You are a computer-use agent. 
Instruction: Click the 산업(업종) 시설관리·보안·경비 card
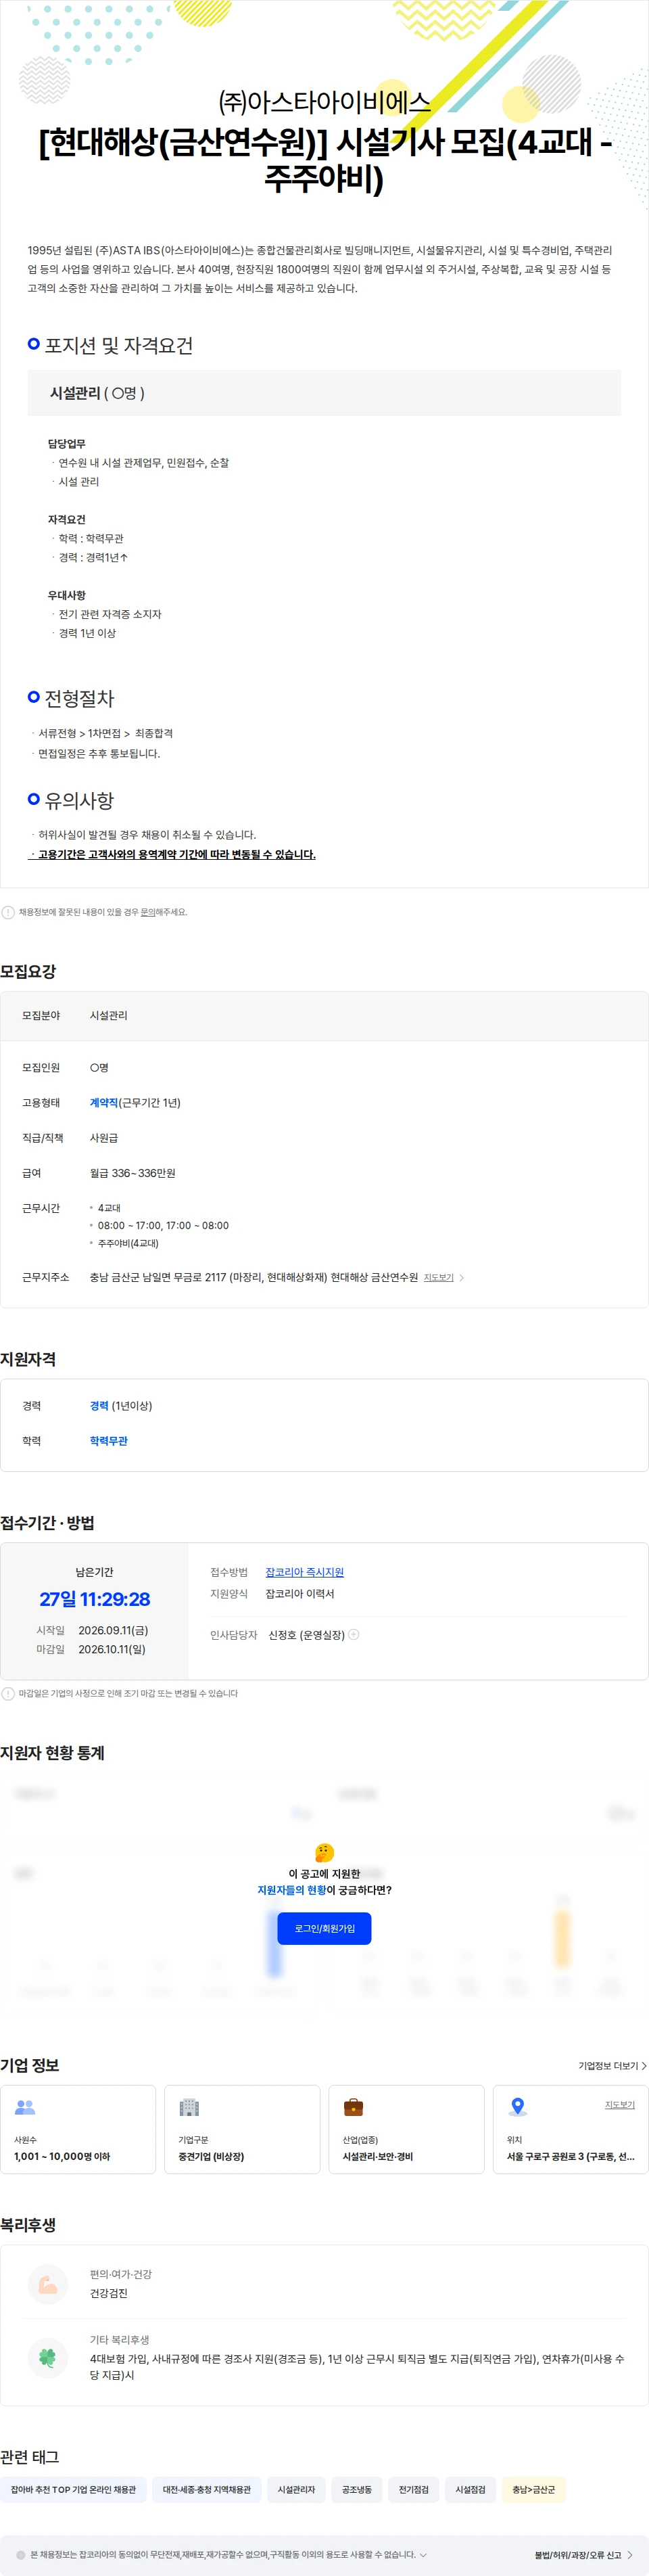click(x=406, y=2129)
